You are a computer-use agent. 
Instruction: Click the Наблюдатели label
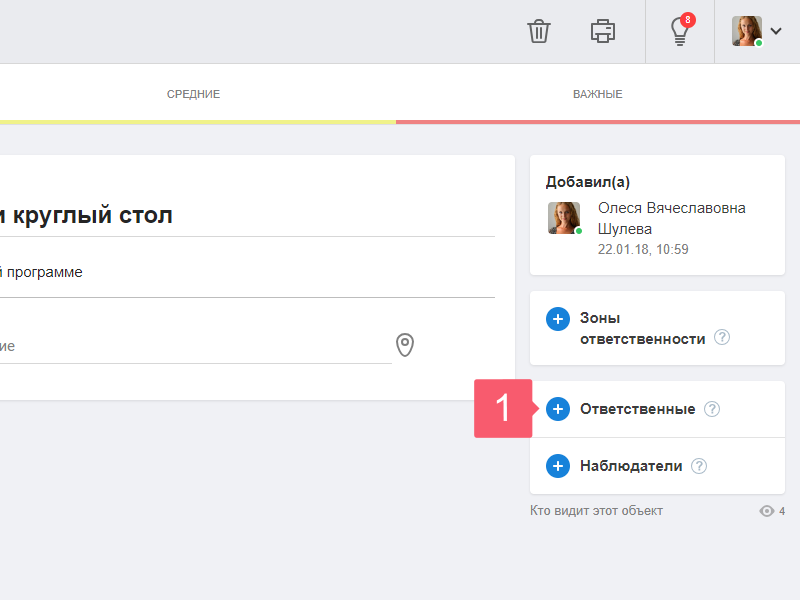(631, 466)
